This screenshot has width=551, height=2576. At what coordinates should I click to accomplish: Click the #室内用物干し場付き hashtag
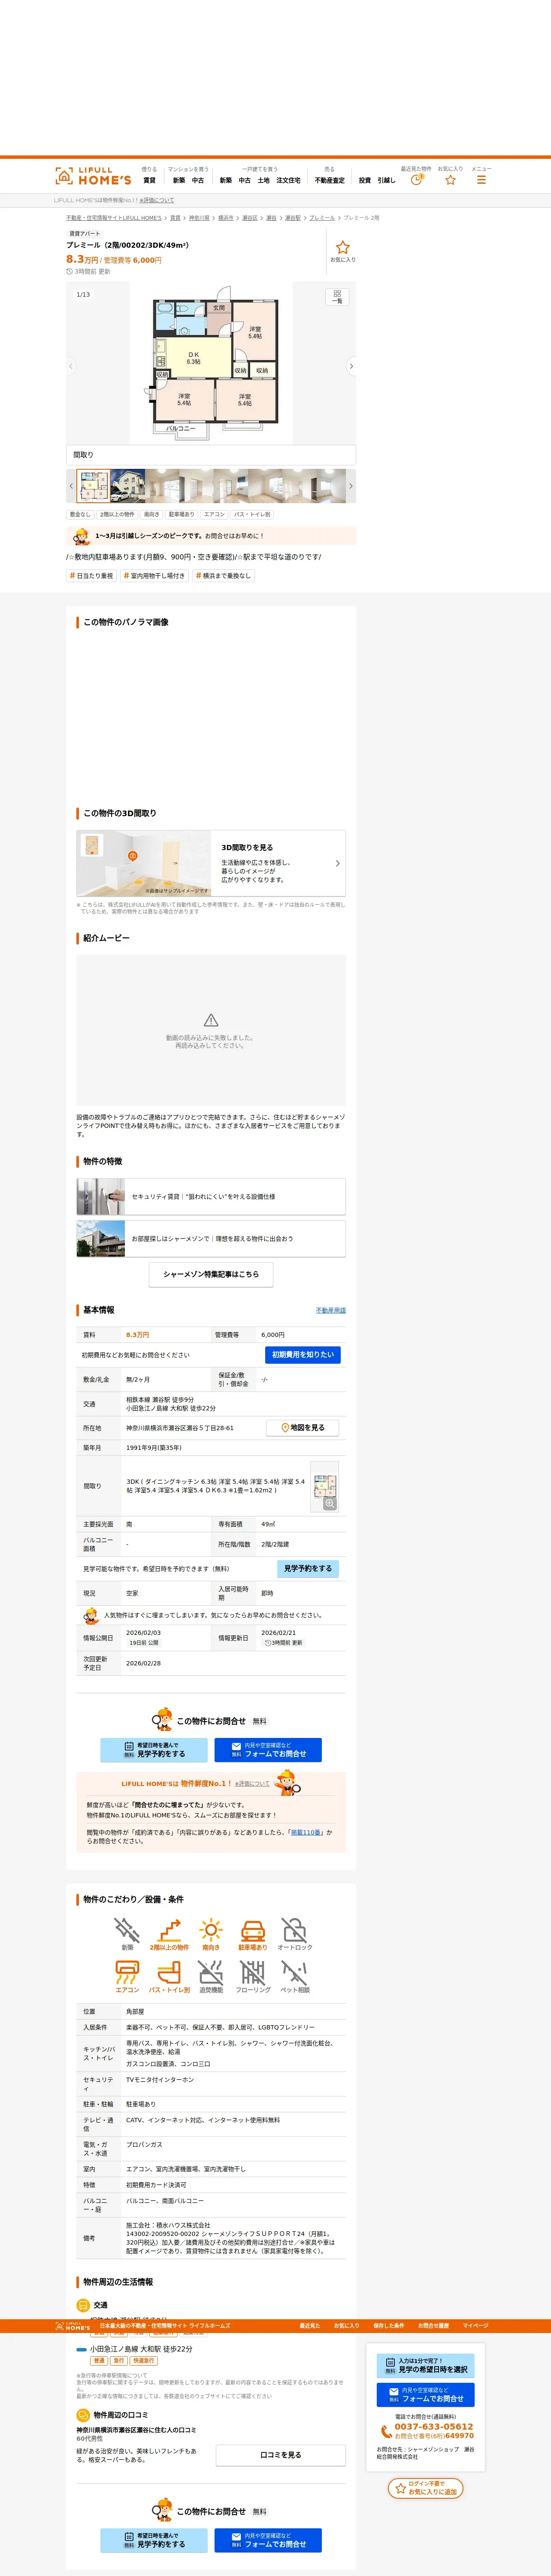click(x=154, y=576)
